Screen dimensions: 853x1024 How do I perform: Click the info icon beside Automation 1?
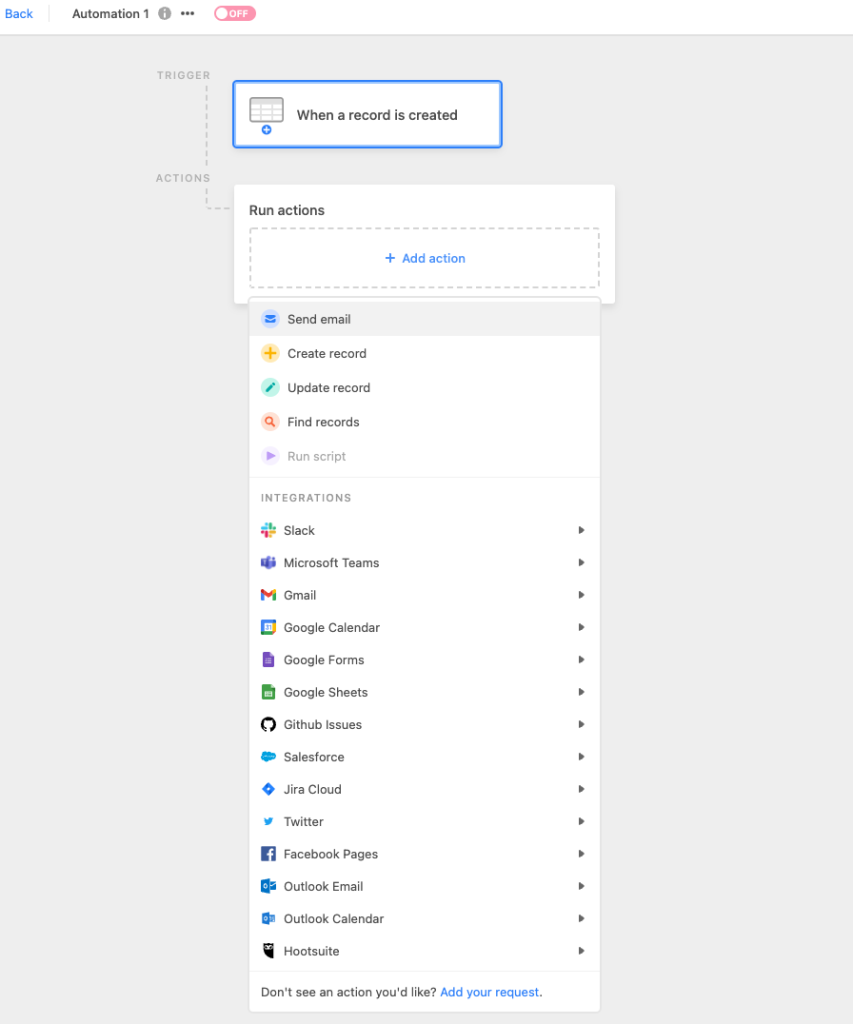pyautogui.click(x=165, y=14)
